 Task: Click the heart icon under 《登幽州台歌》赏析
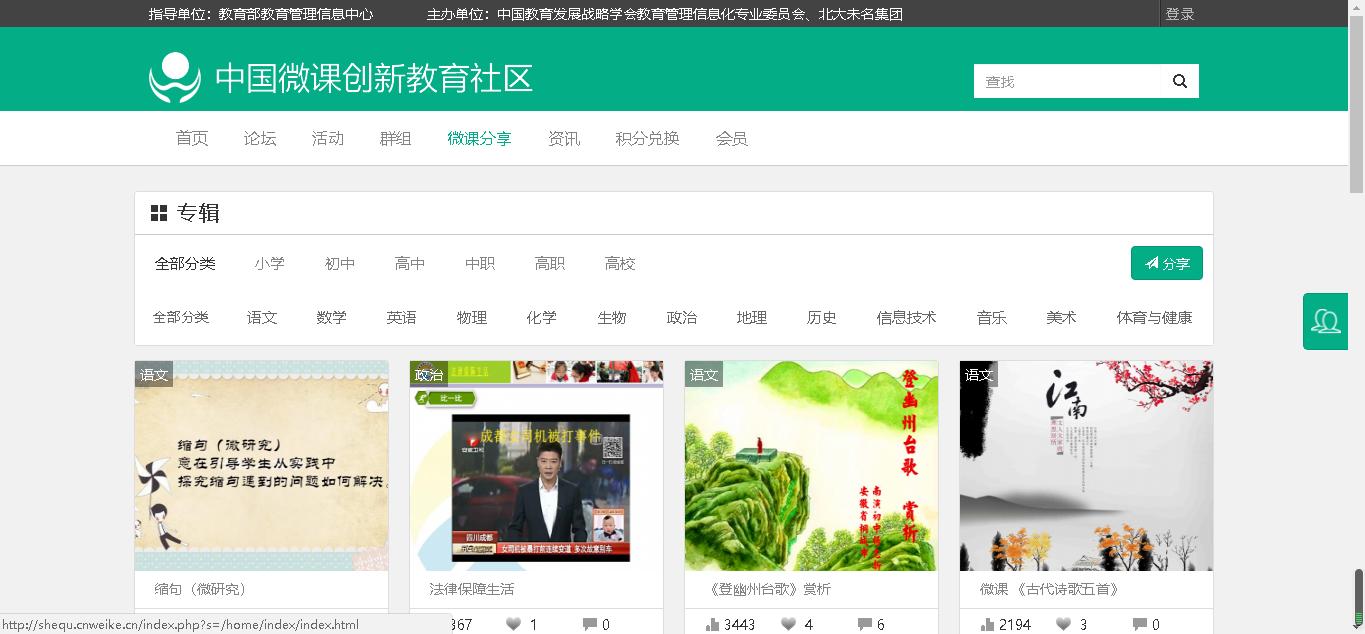pos(789,624)
